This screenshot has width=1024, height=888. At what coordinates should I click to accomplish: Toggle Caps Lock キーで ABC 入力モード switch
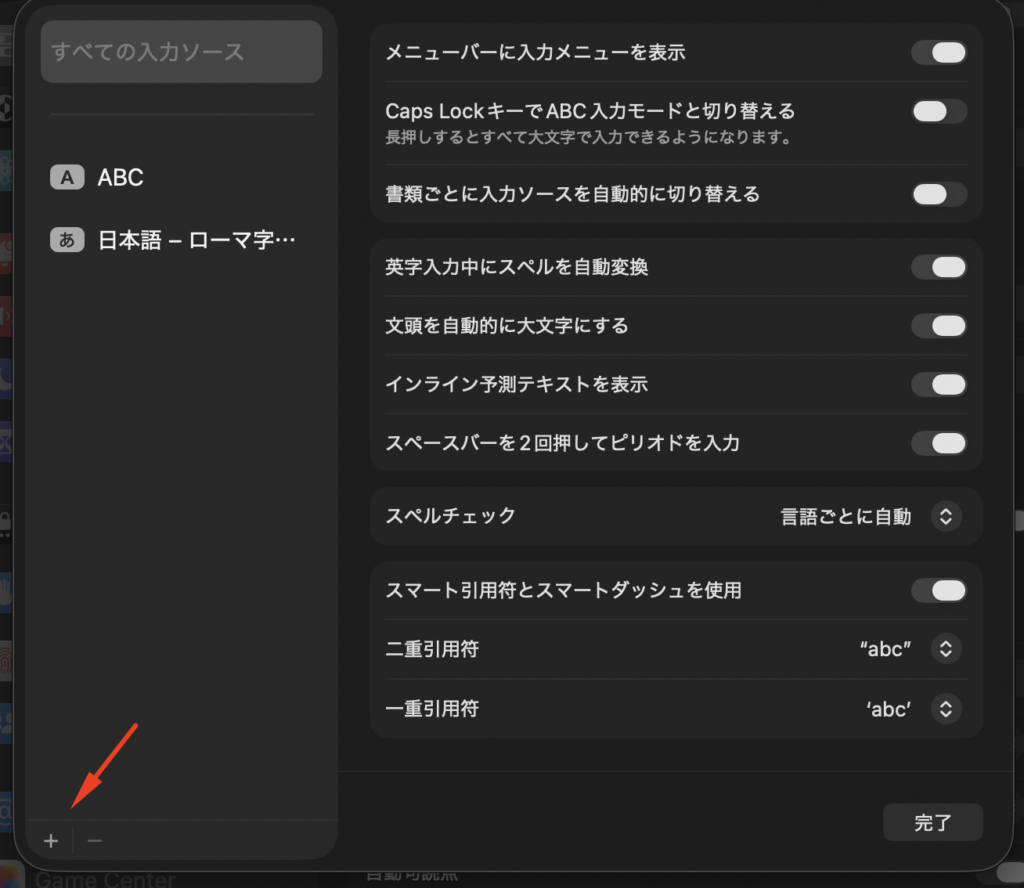(938, 111)
